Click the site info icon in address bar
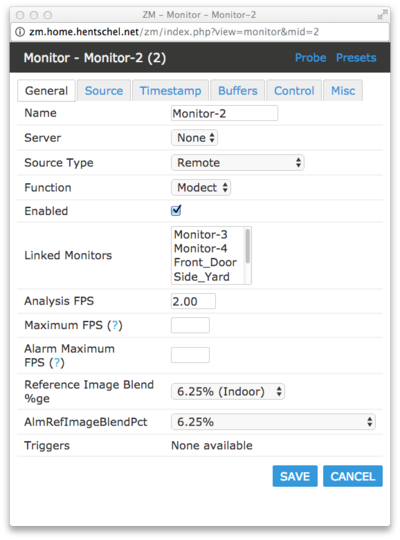400x540 pixels. (x=20, y=32)
